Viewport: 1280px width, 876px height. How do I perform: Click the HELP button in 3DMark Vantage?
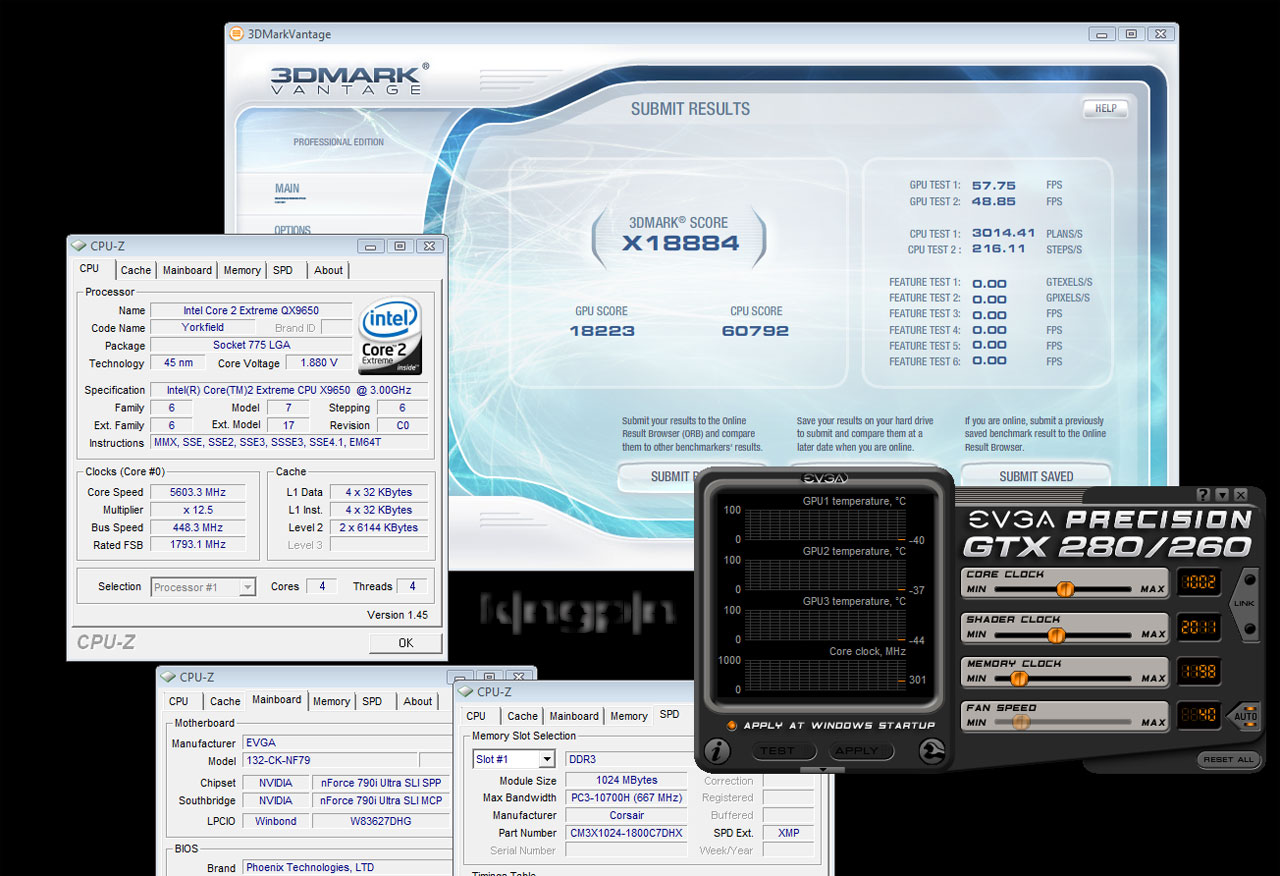[x=1105, y=109]
